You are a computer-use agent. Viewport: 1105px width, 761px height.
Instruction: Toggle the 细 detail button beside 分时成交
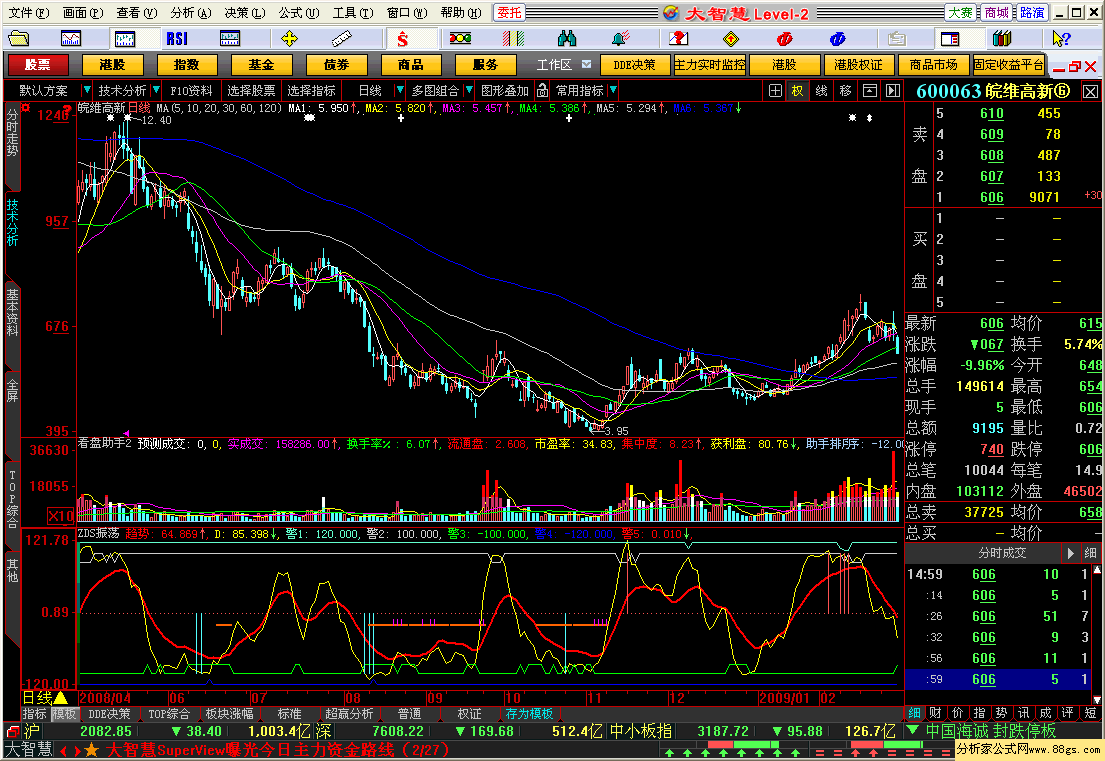click(x=1090, y=553)
